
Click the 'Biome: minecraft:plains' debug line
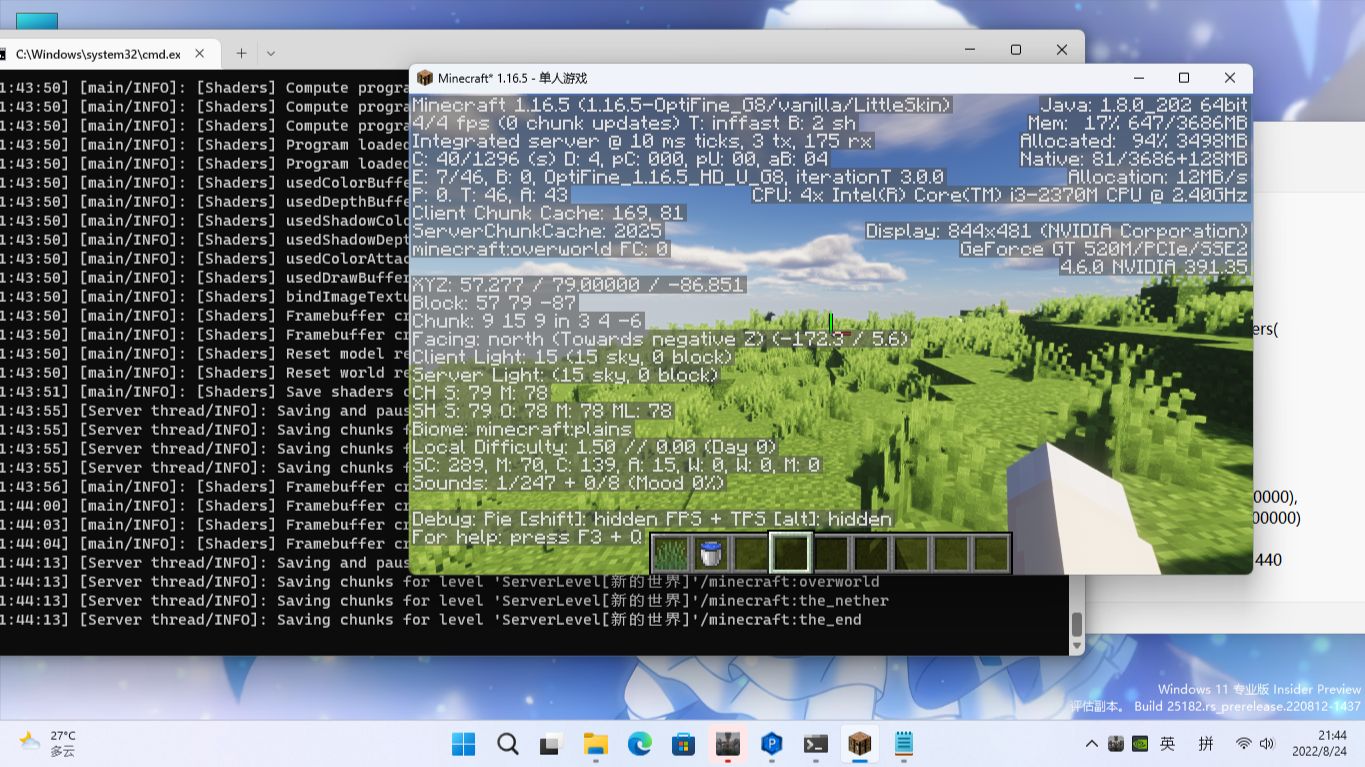[522, 429]
